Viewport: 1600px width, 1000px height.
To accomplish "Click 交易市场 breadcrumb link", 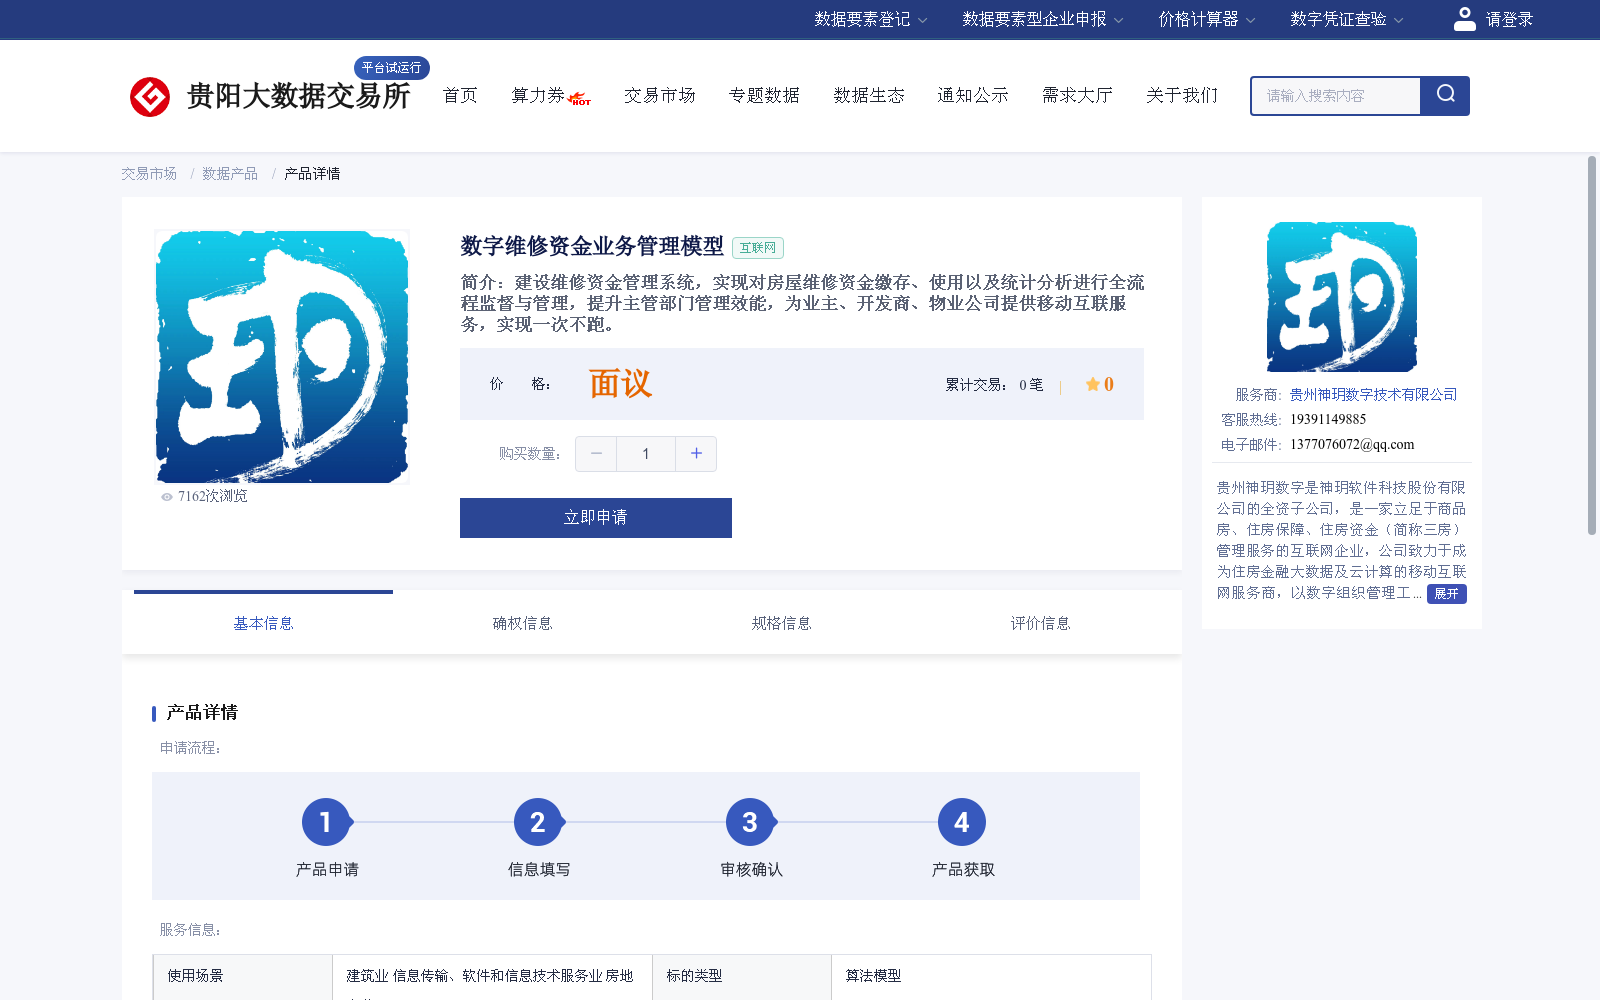I will pos(149,174).
